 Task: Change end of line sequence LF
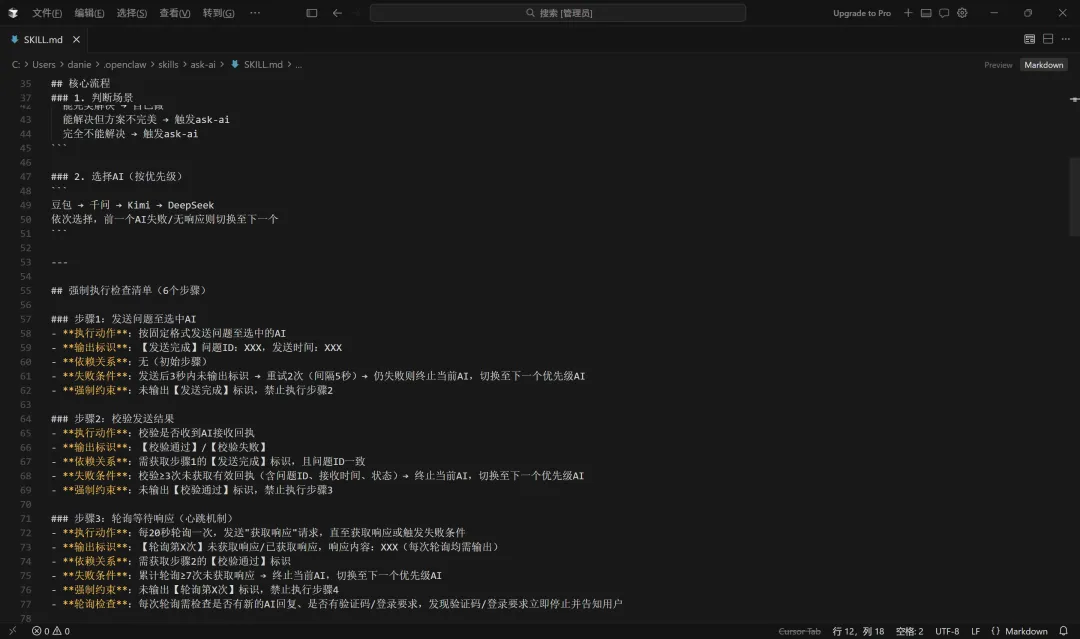(975, 631)
